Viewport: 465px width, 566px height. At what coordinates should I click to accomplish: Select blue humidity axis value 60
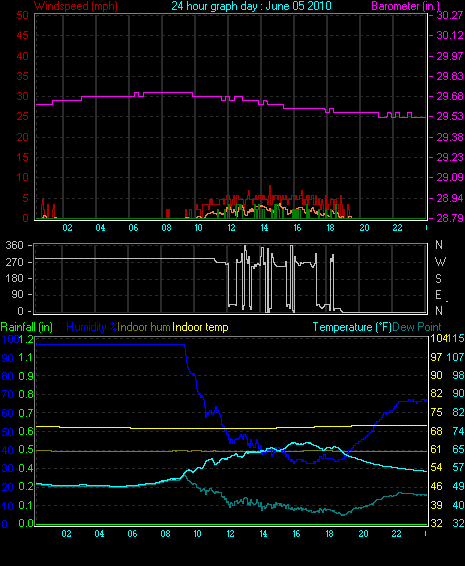pos(8,413)
